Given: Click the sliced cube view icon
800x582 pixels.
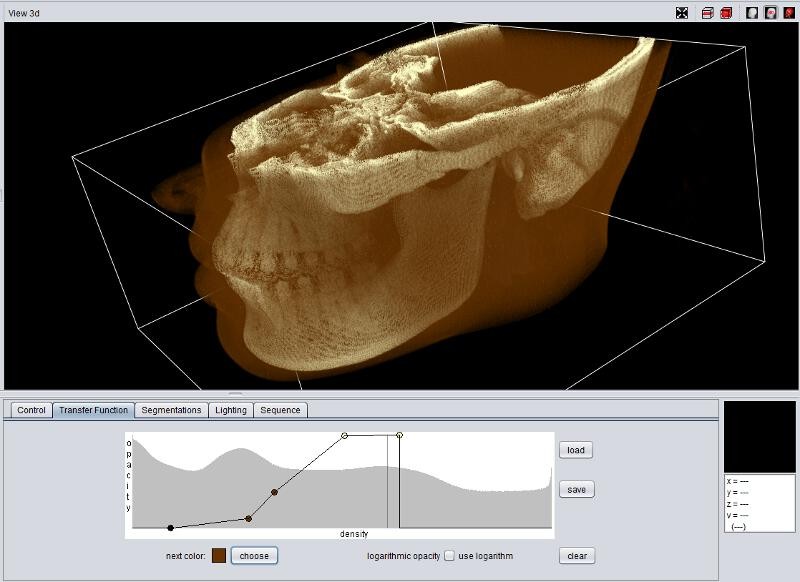Looking at the screenshot, I should pyautogui.click(x=708, y=13).
